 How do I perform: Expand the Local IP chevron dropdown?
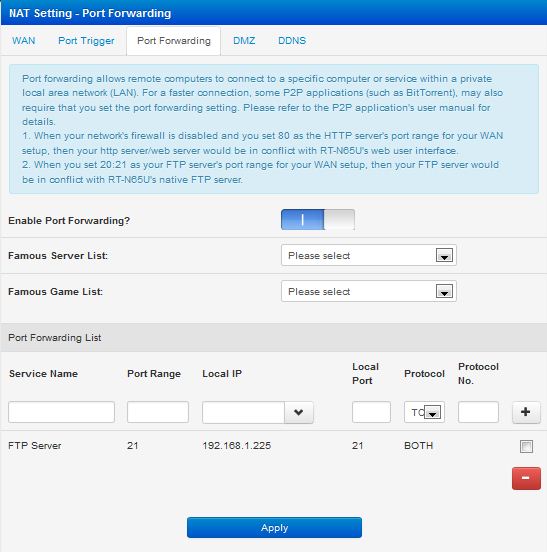[x=299, y=412]
